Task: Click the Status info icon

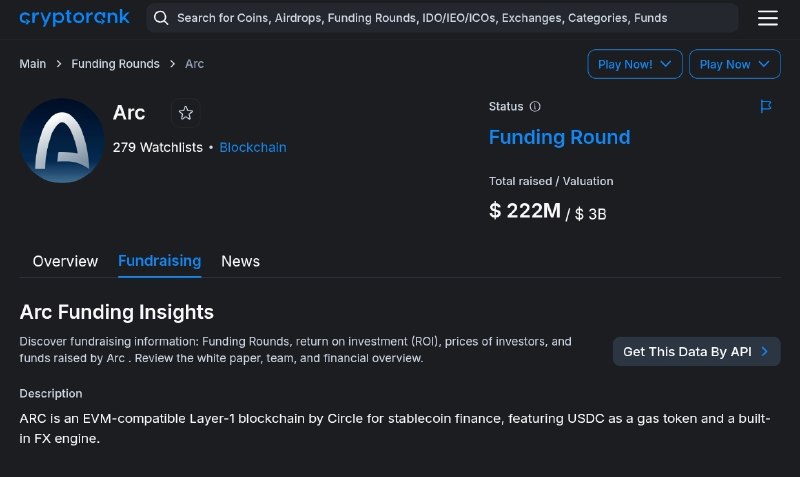Action: click(x=535, y=107)
